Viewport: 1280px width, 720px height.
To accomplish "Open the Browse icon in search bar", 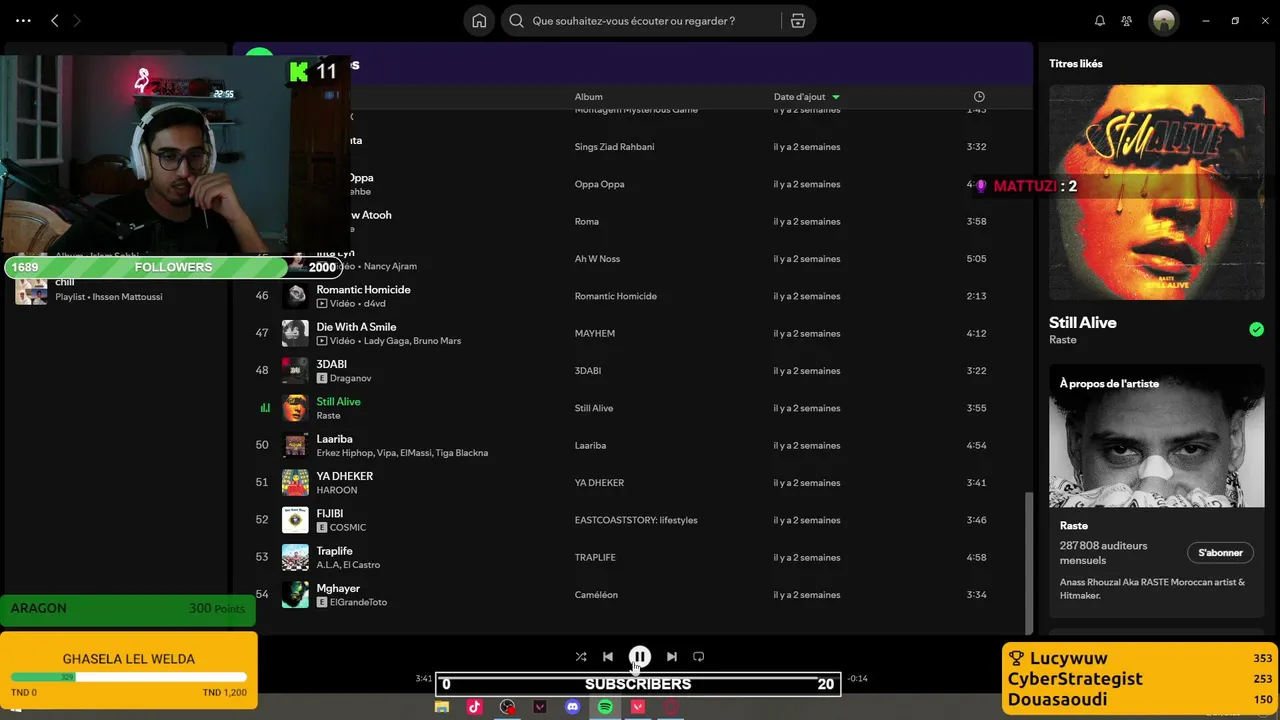I will tap(797, 21).
